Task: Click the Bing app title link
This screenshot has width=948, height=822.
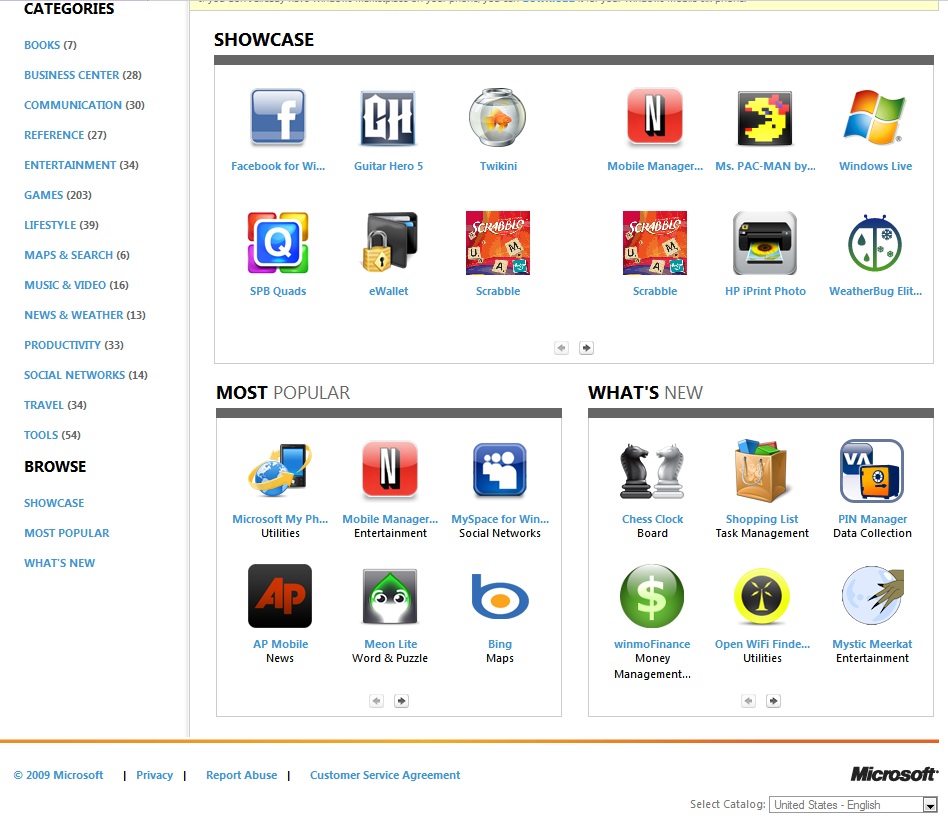Action: click(x=499, y=644)
